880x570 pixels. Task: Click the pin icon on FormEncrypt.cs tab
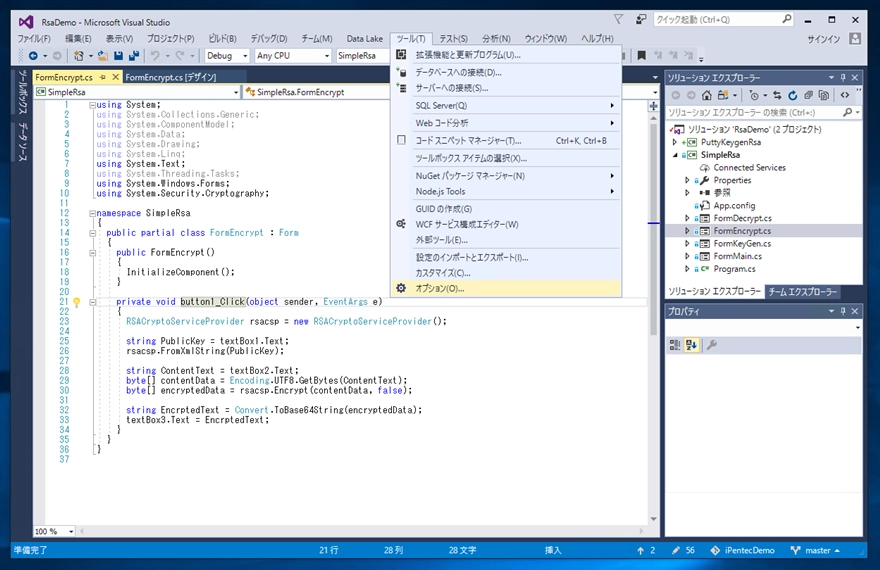tap(103, 77)
